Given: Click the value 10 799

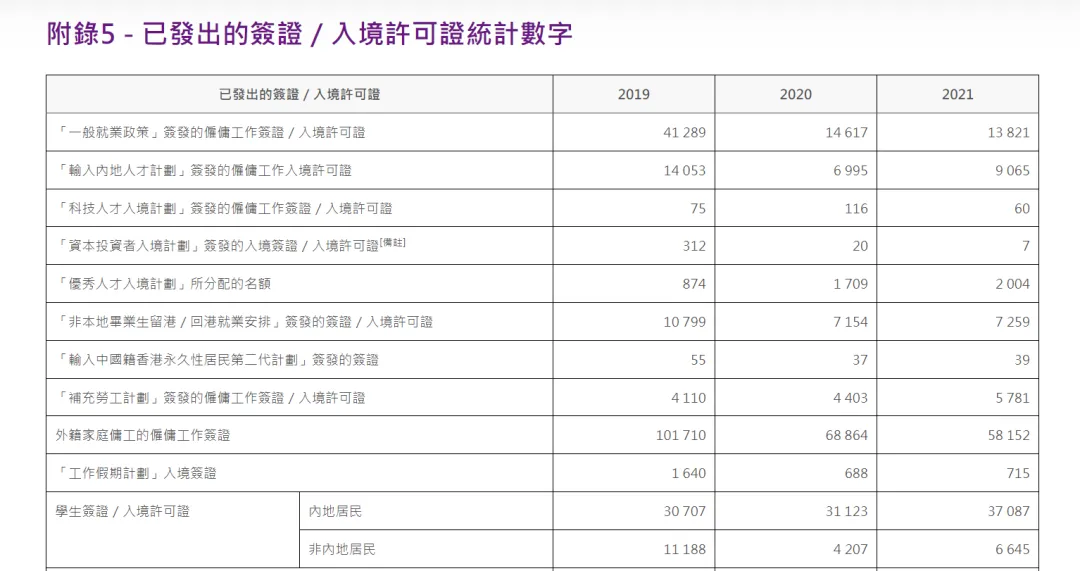Looking at the screenshot, I should pyautogui.click(x=685, y=322).
